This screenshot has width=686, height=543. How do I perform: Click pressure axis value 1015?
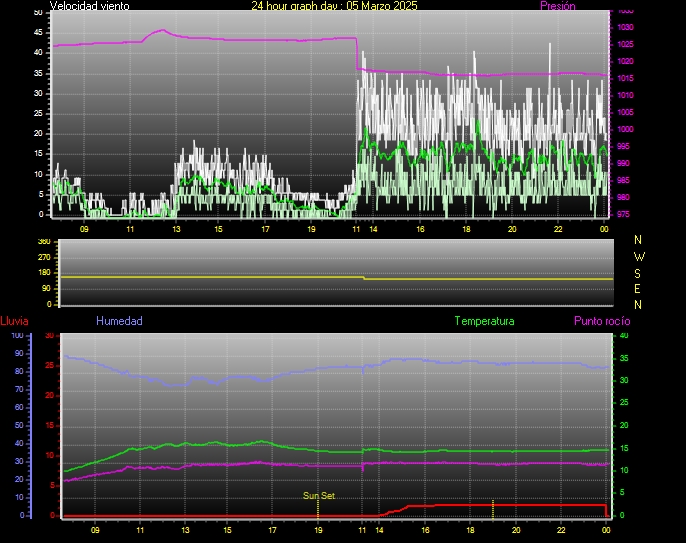pyautogui.click(x=625, y=79)
